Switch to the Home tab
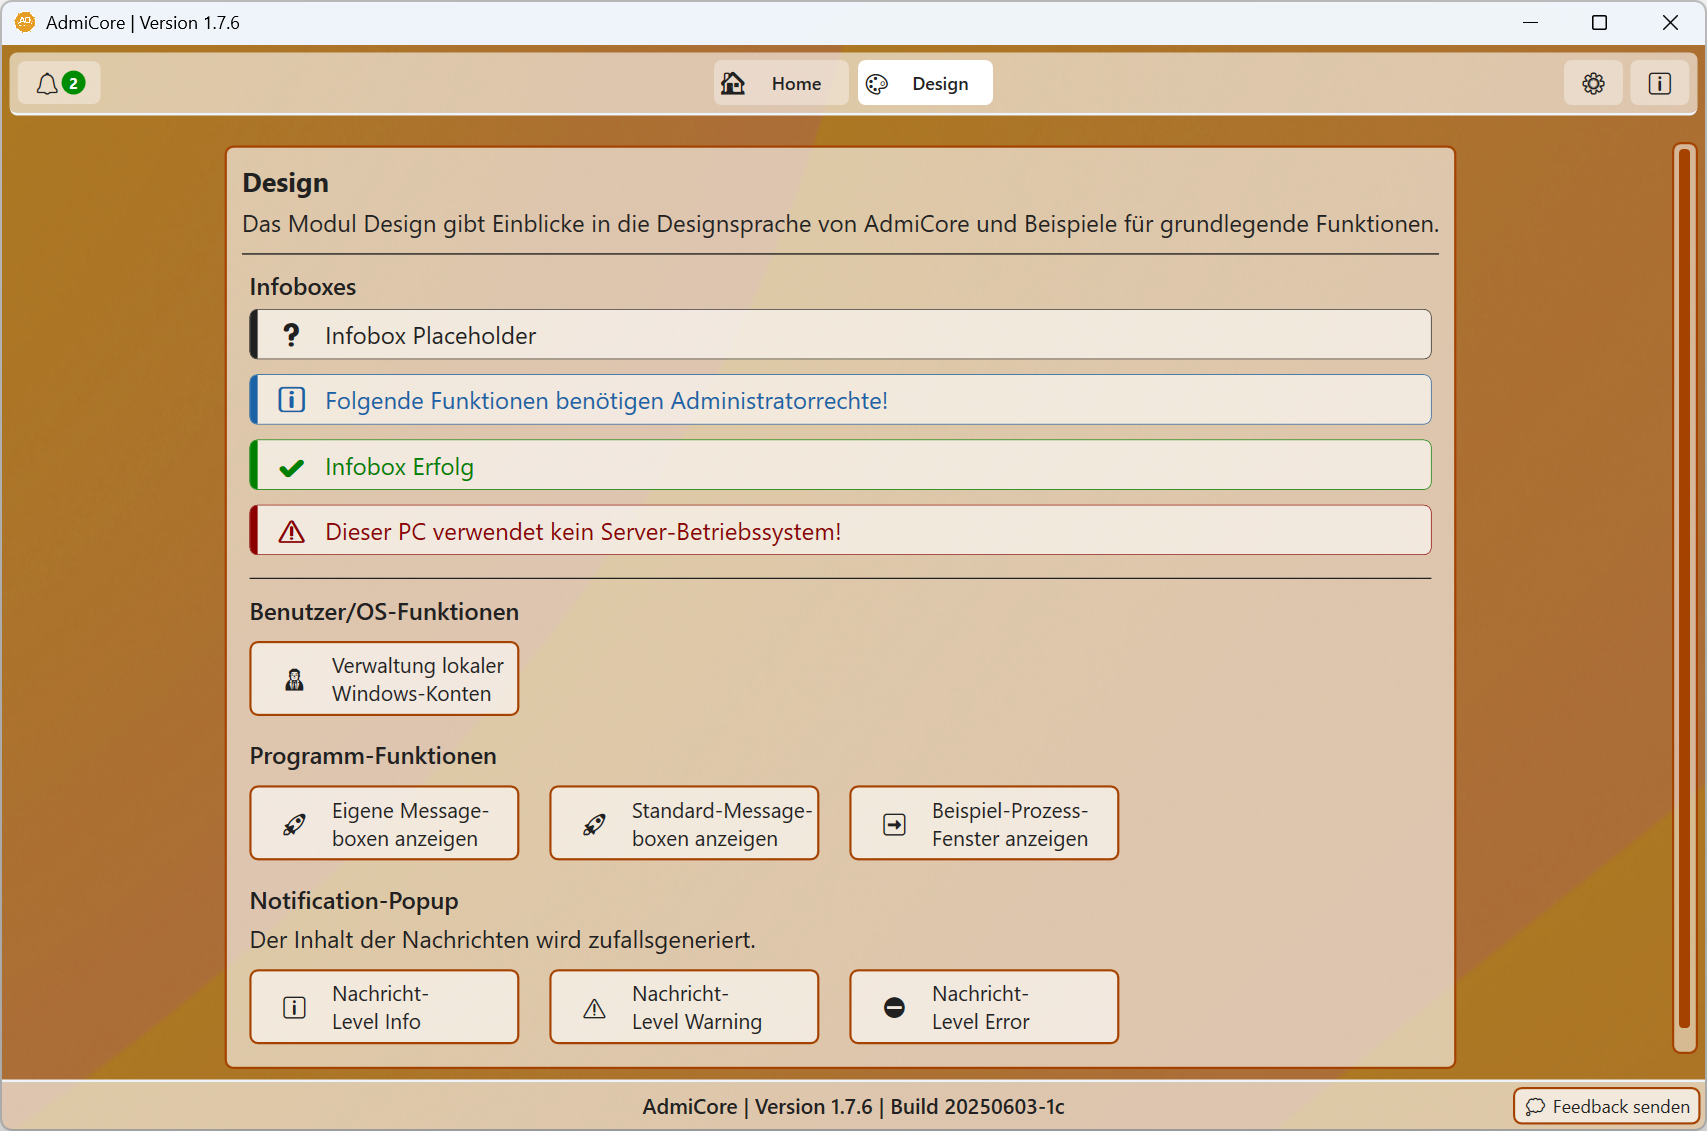This screenshot has height=1131, width=1707. pos(780,83)
